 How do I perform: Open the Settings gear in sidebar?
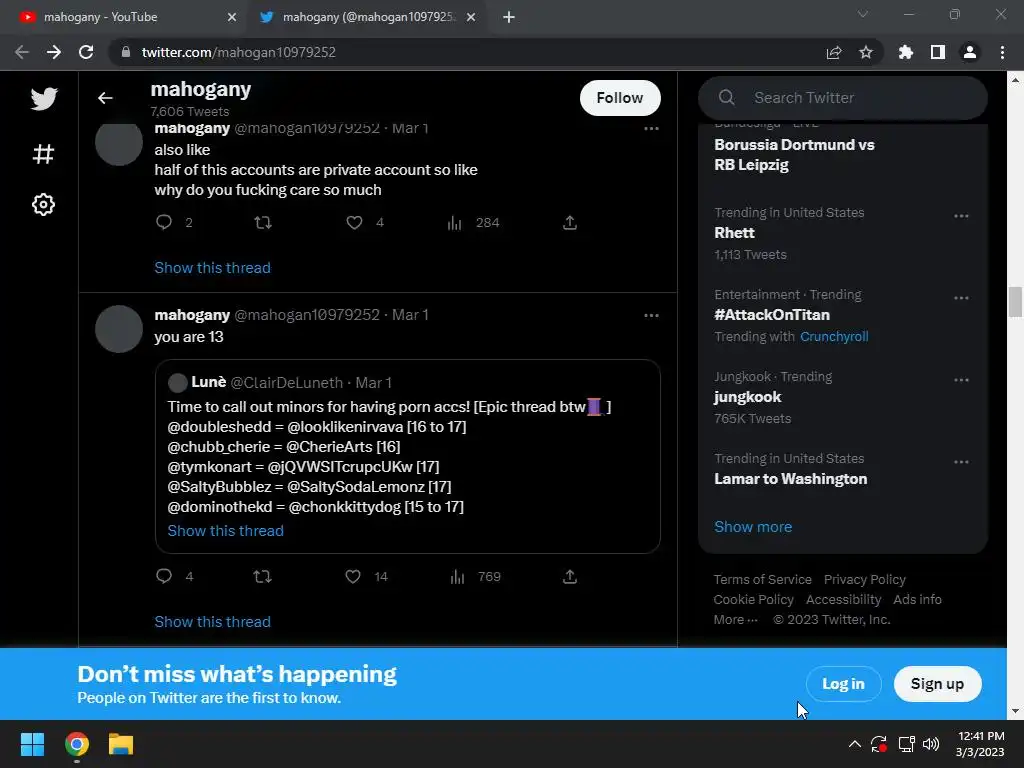43,204
